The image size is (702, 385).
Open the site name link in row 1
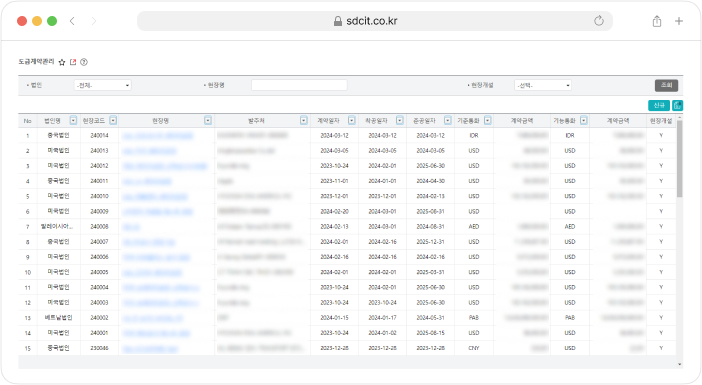158,136
